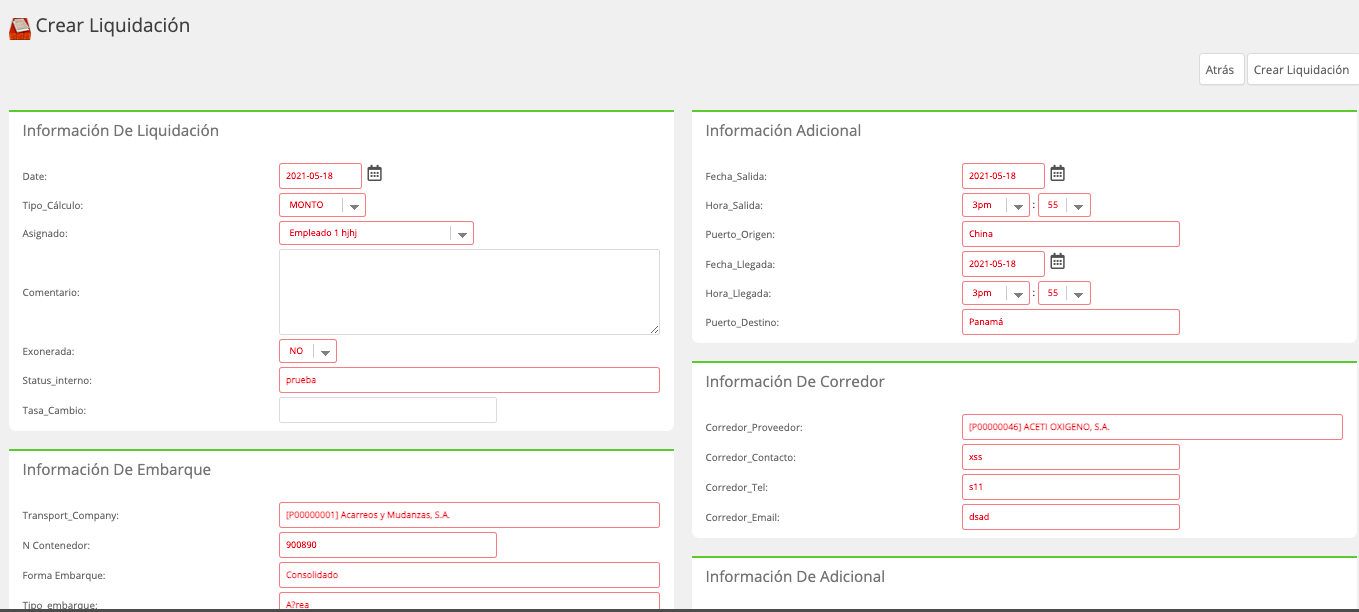Edit the Corredor_Tel field
This screenshot has height=612, width=1359.
1071,487
